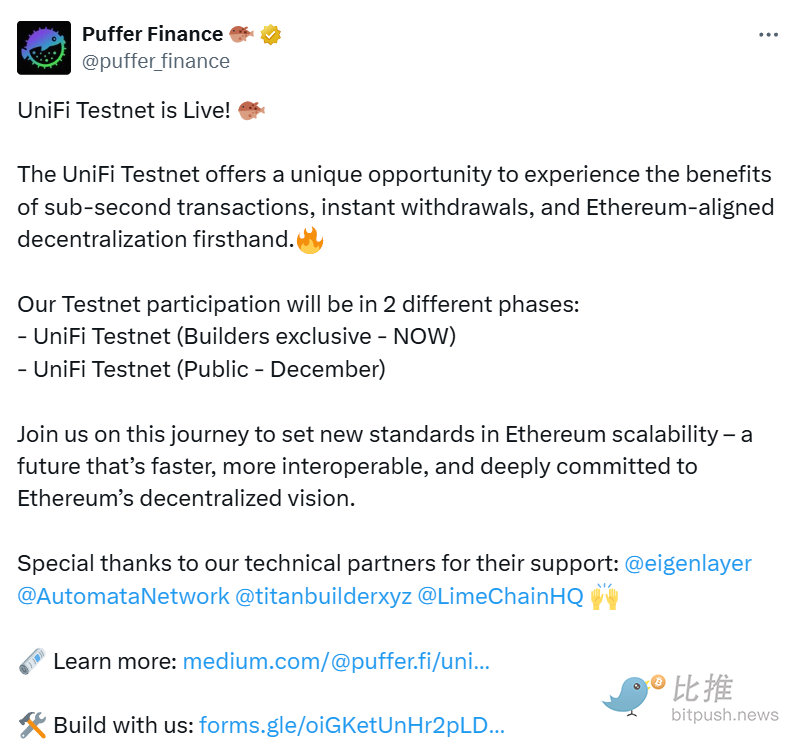Open the three-dot more options menu
The width and height of the screenshot is (799, 742).
[x=768, y=35]
